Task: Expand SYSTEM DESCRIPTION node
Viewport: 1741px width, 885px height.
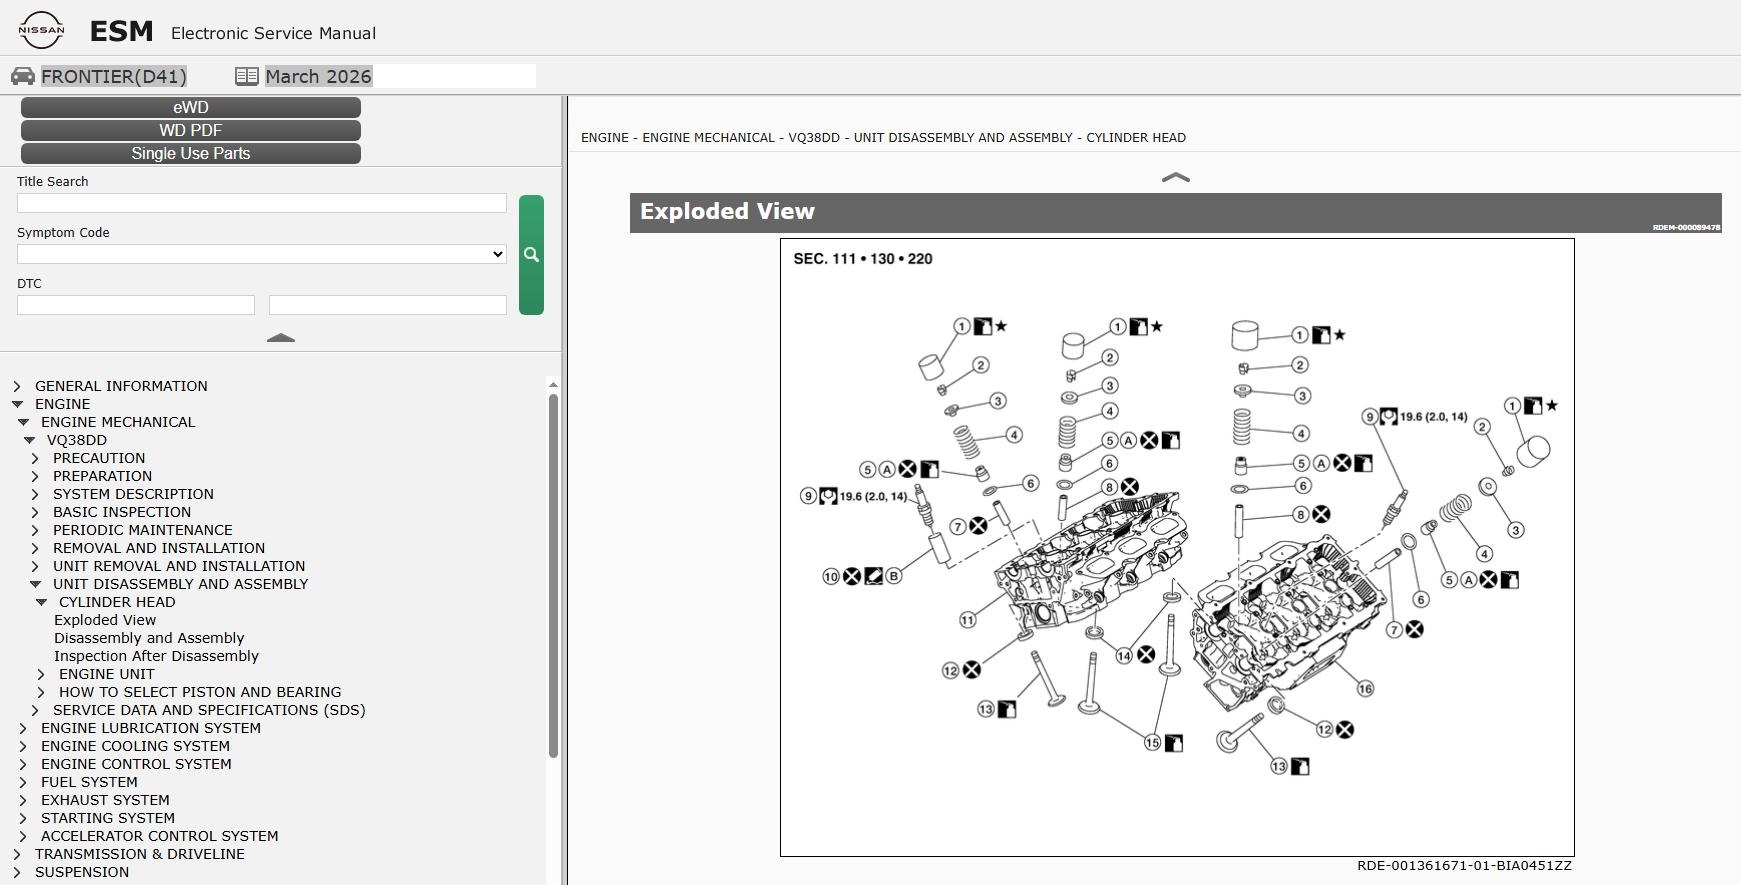Action: tap(35, 494)
